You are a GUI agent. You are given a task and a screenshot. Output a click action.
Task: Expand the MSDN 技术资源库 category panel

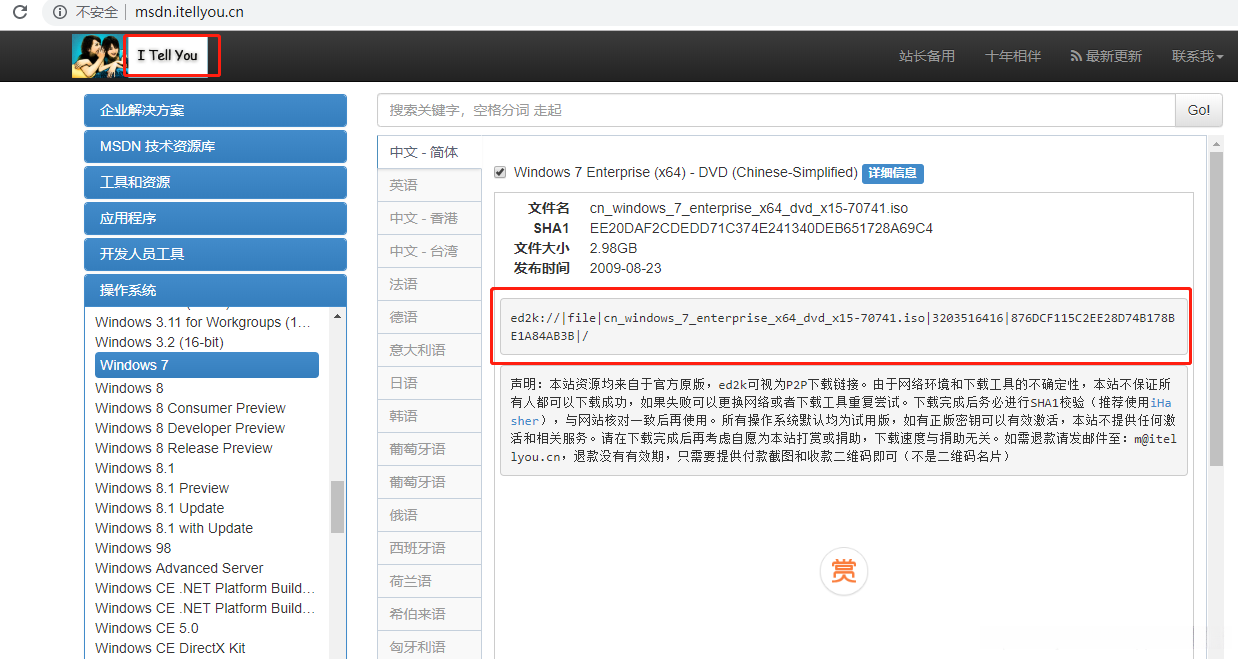pyautogui.click(x=215, y=146)
